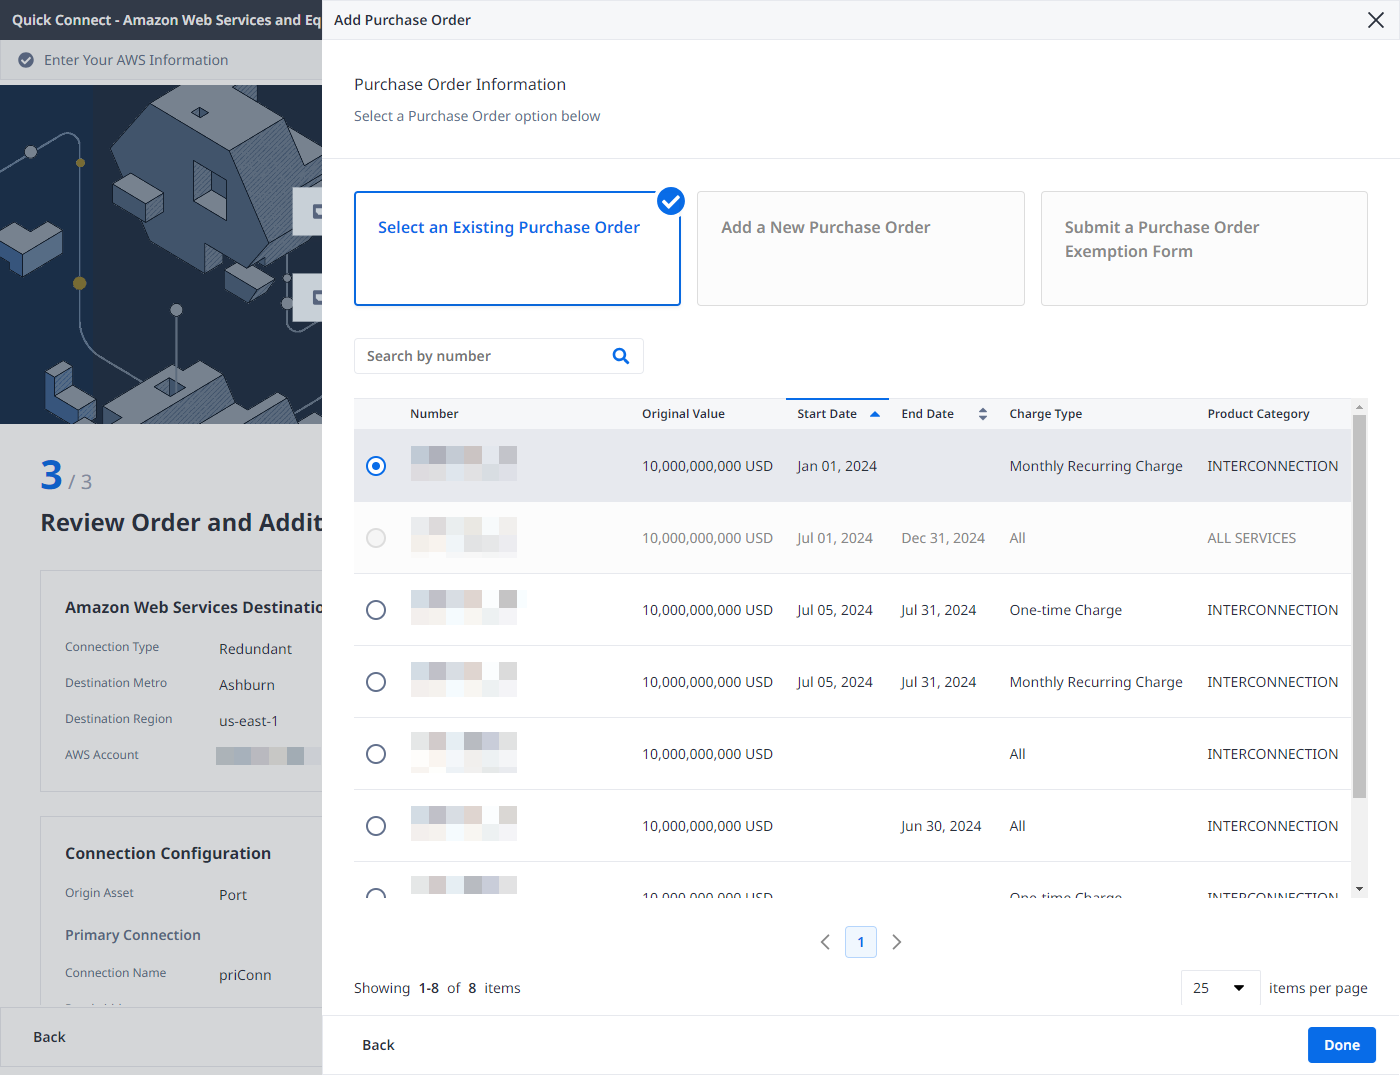1400x1075 pixels.
Task: Click the Ashburn destination metro value
Action: (247, 685)
